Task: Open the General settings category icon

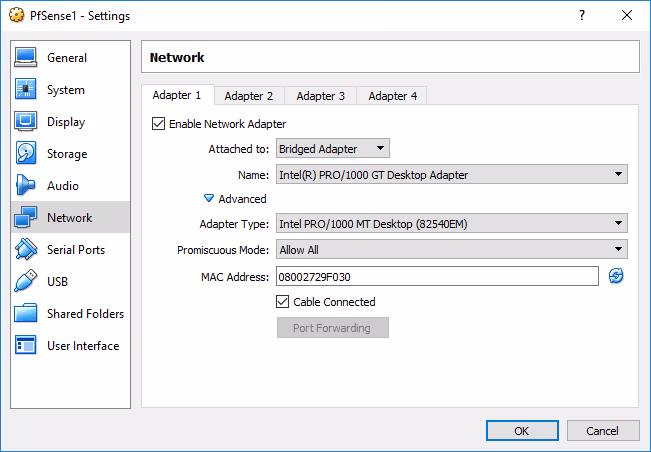Action: pyautogui.click(x=27, y=58)
